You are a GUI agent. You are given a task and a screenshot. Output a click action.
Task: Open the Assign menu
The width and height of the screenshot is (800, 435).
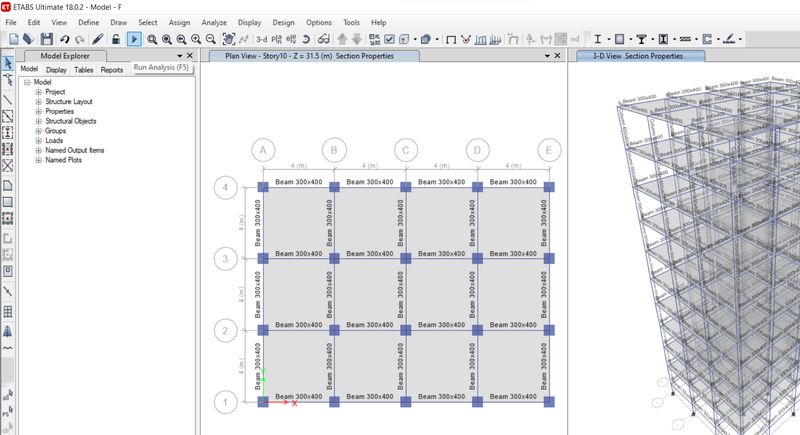pyautogui.click(x=179, y=22)
